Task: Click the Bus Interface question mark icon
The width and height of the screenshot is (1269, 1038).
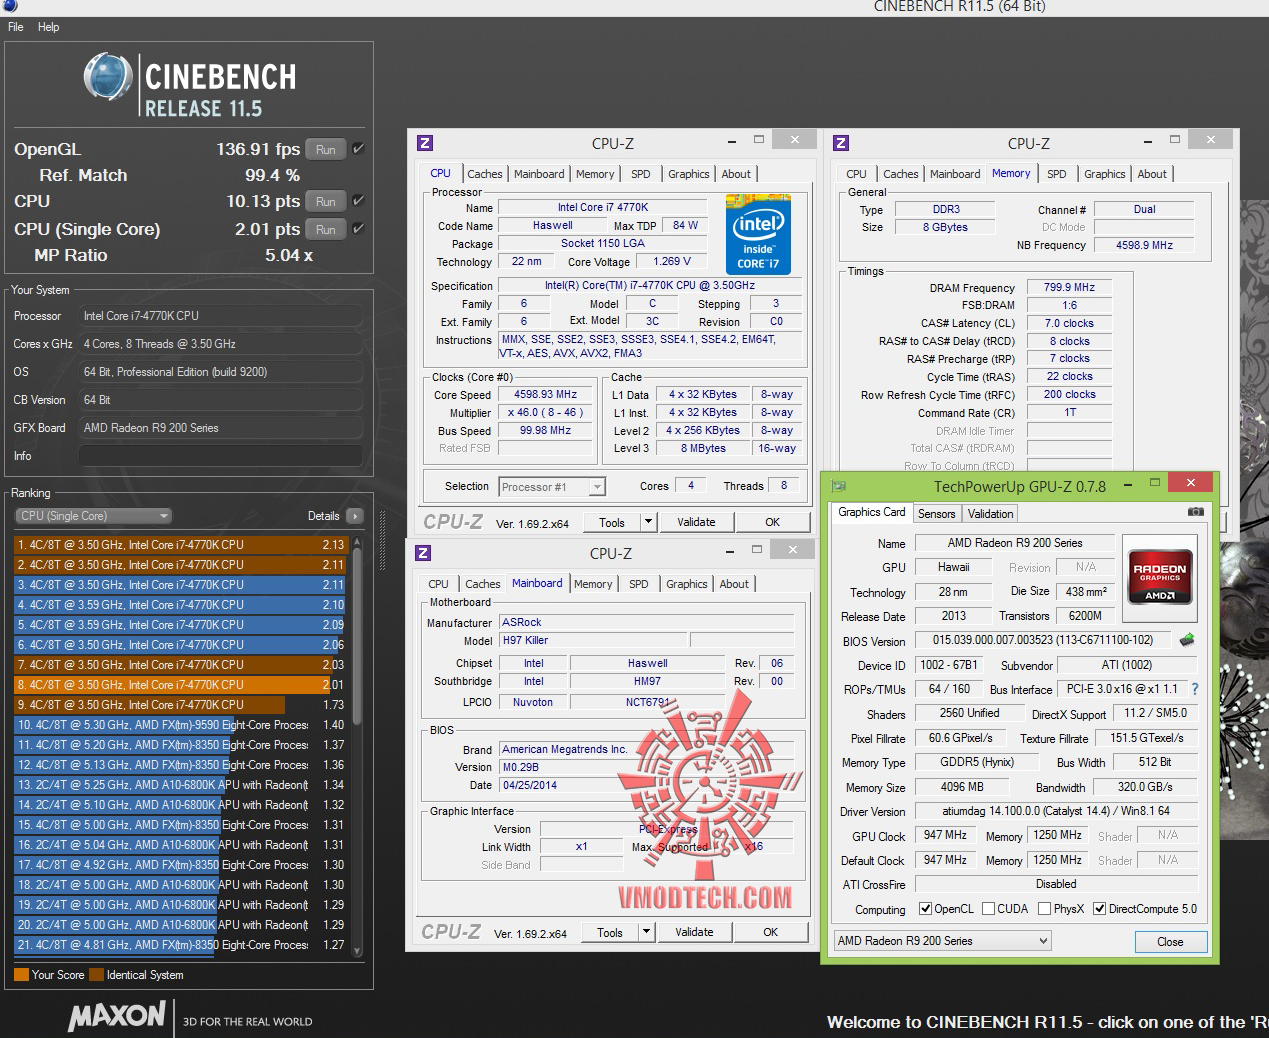Action: tap(1194, 689)
